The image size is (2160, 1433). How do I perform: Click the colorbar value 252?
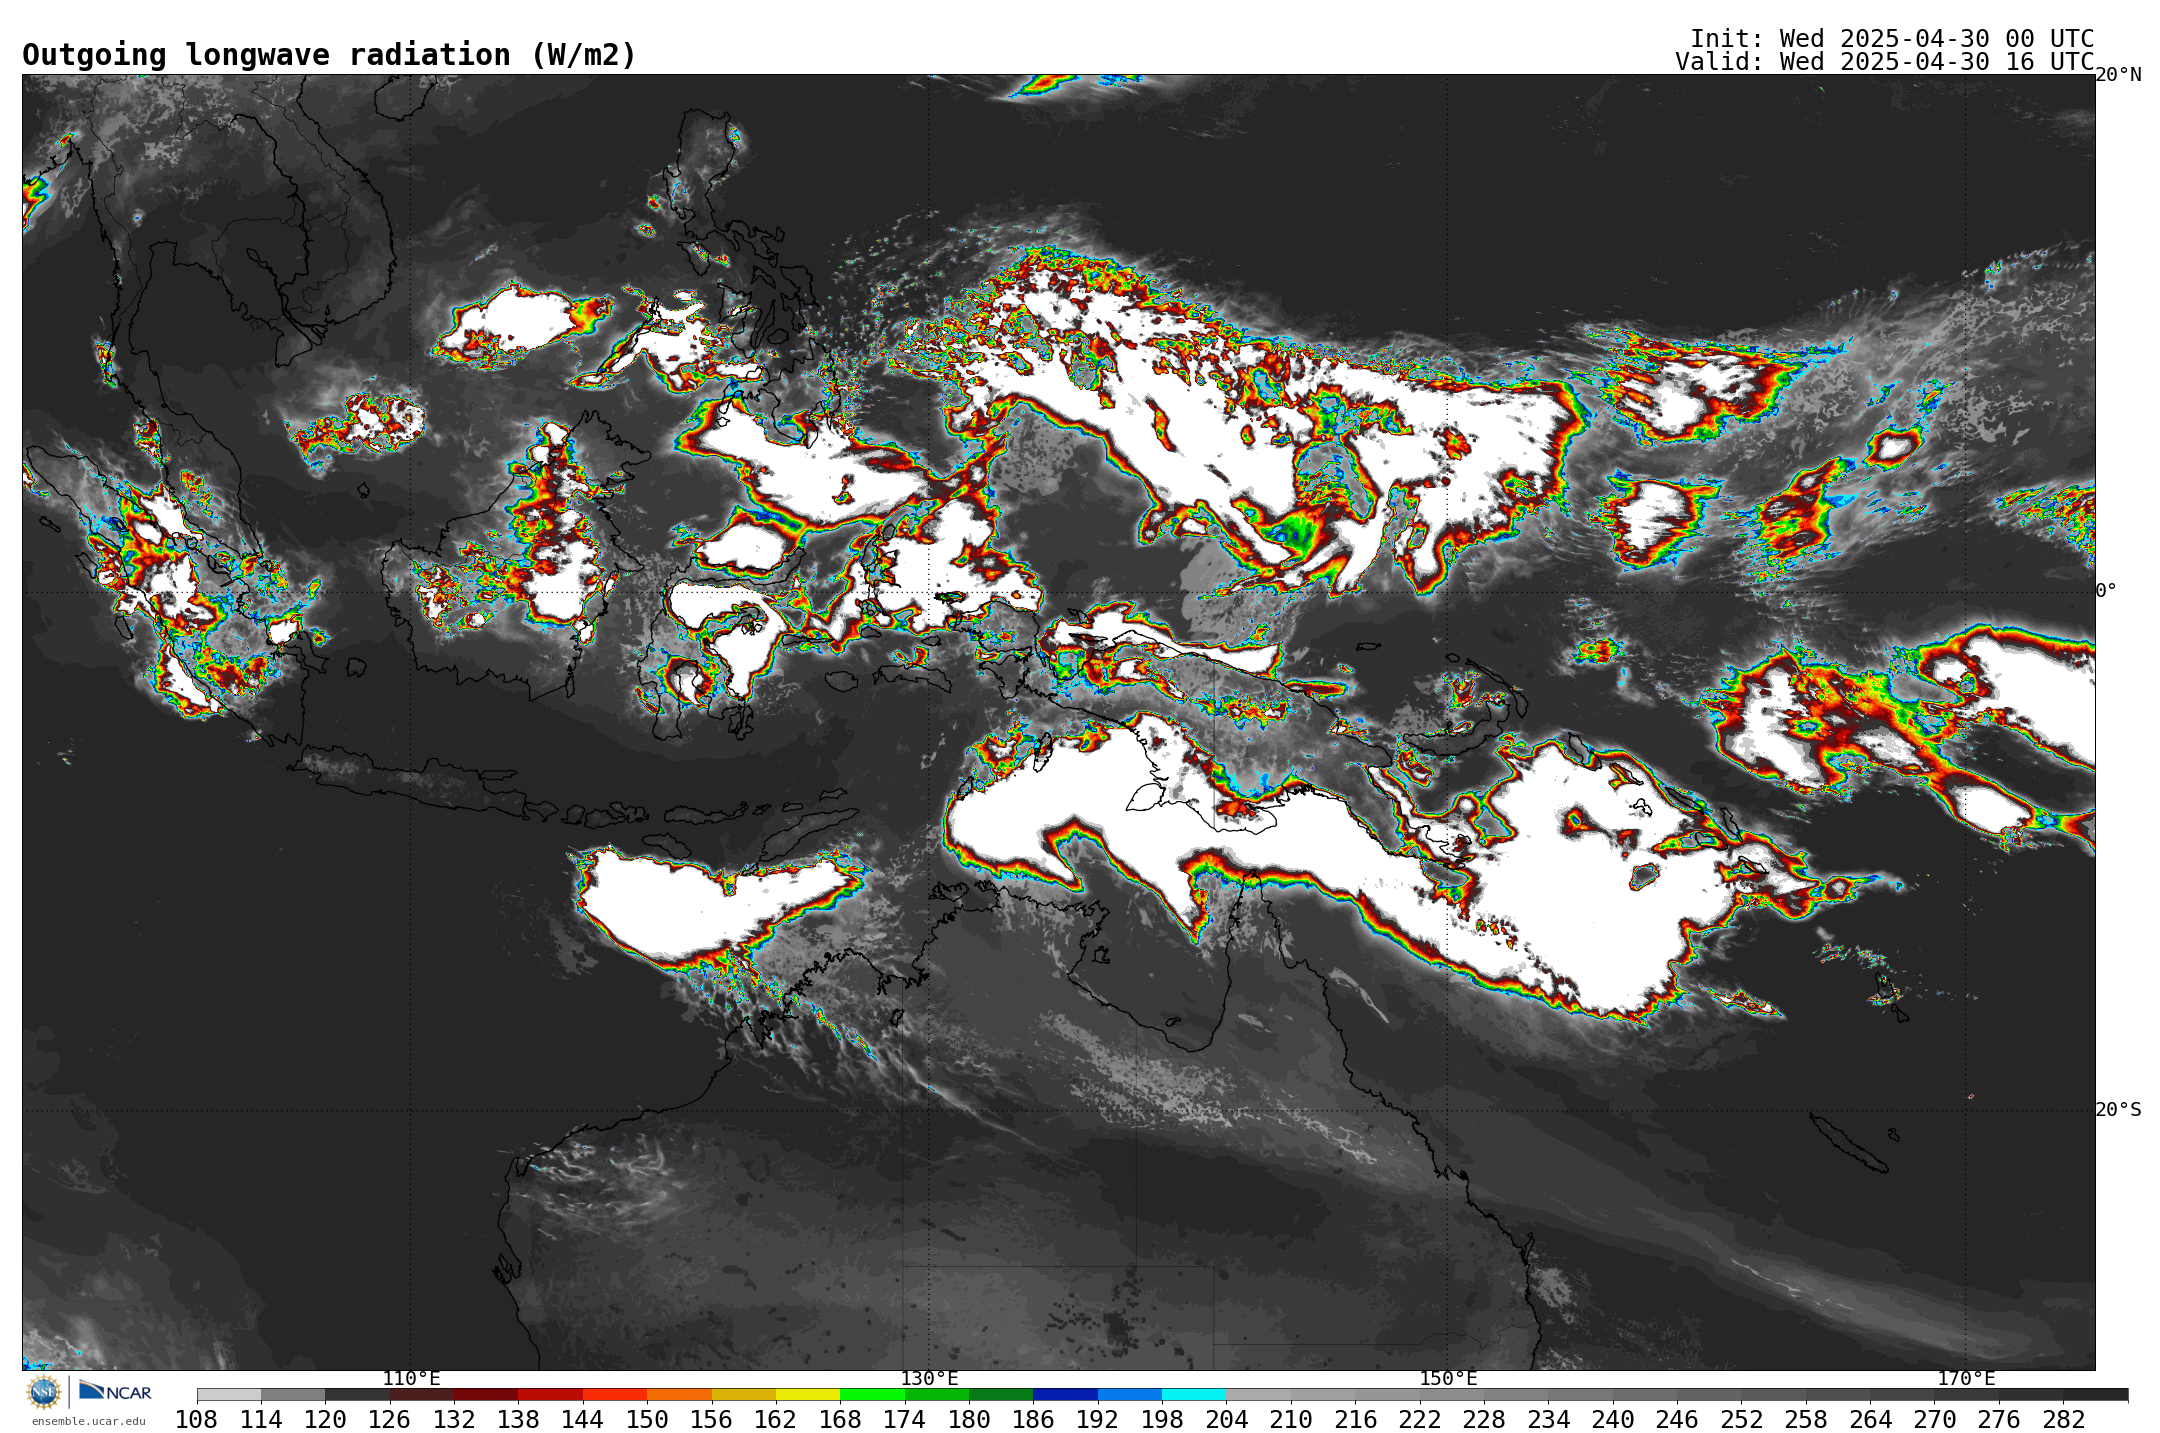[1741, 1419]
